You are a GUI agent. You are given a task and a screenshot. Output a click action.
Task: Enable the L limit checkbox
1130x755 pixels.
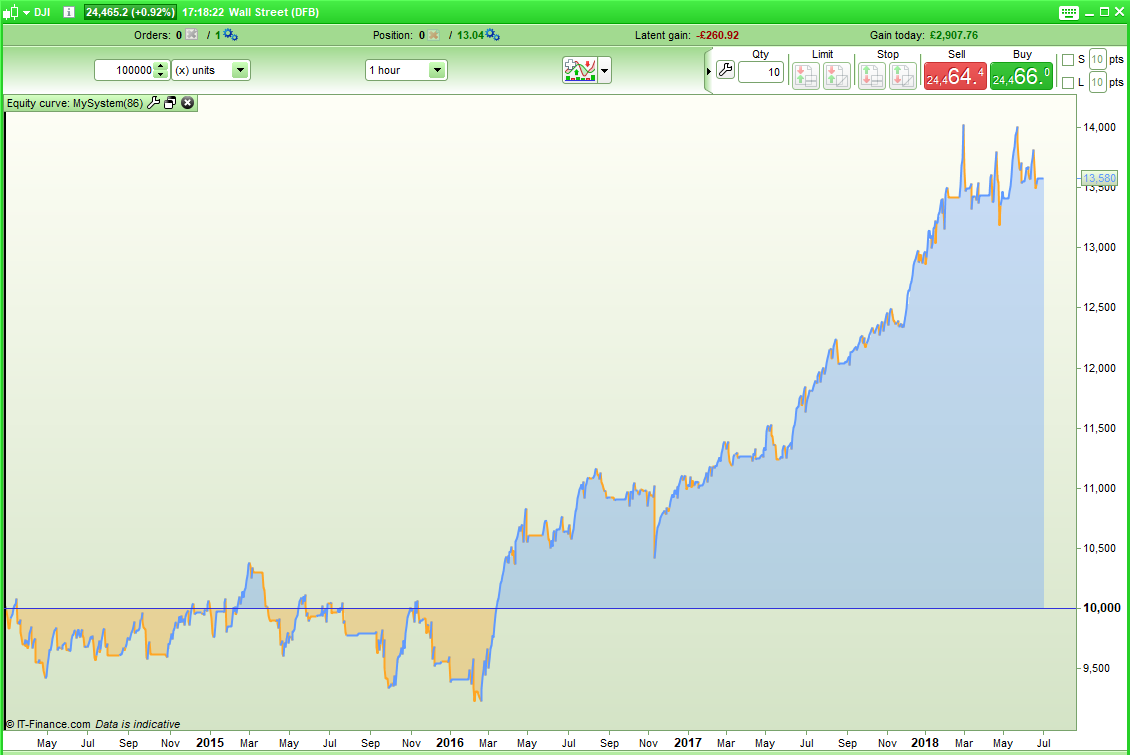point(1068,83)
